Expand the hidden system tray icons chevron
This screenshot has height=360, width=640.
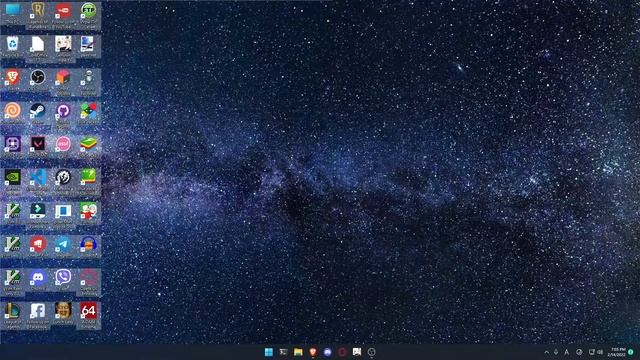[x=547, y=352]
